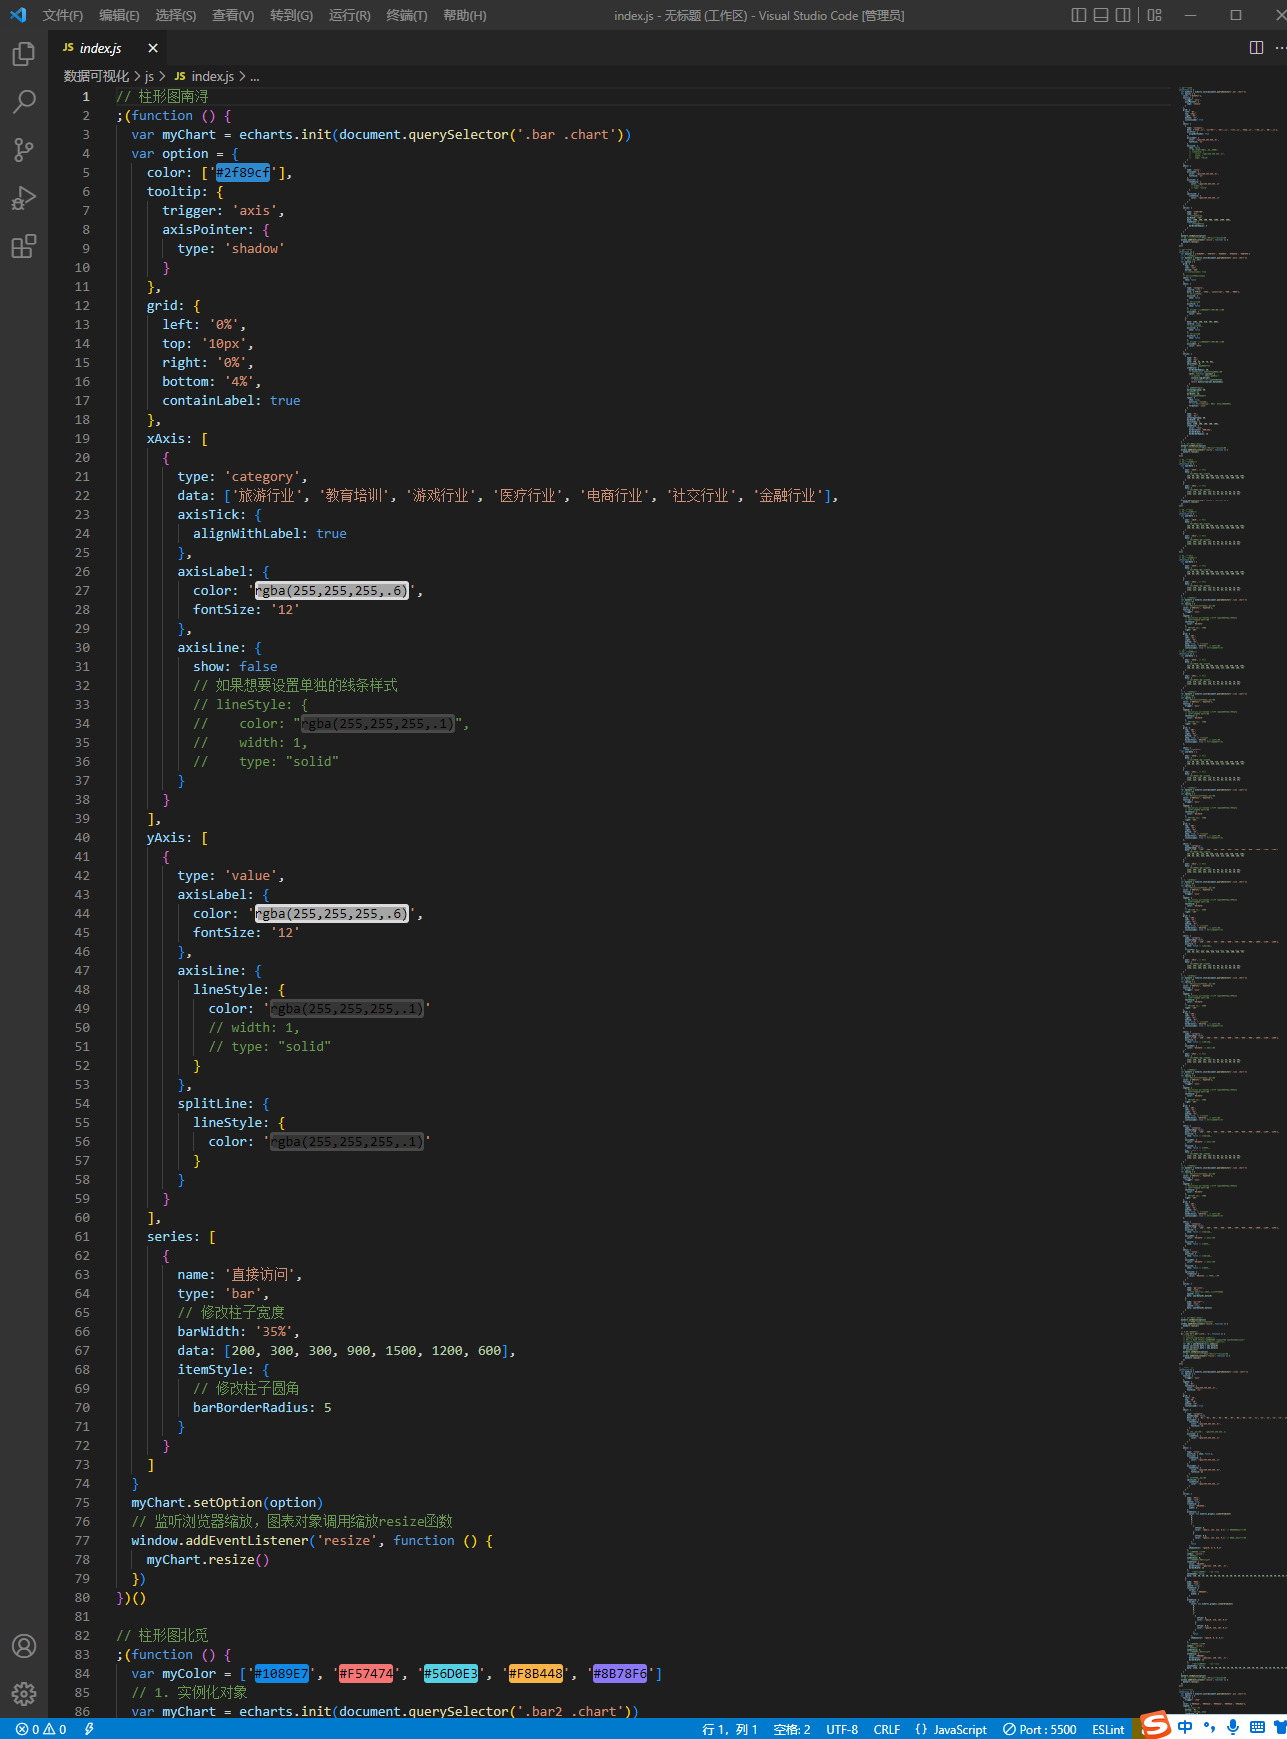Toggle the bottom panel layout button
Viewport: 1287px width, 1739px height.
click(1101, 15)
